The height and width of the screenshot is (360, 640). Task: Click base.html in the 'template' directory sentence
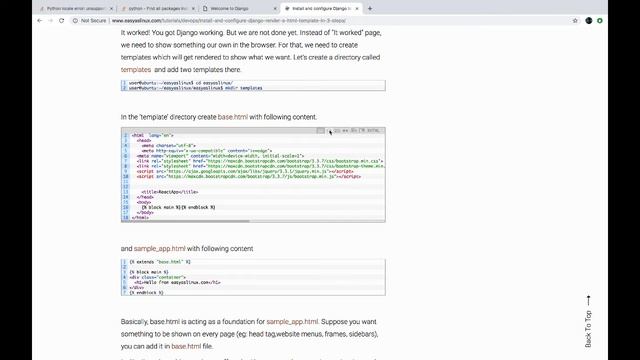(x=233, y=117)
